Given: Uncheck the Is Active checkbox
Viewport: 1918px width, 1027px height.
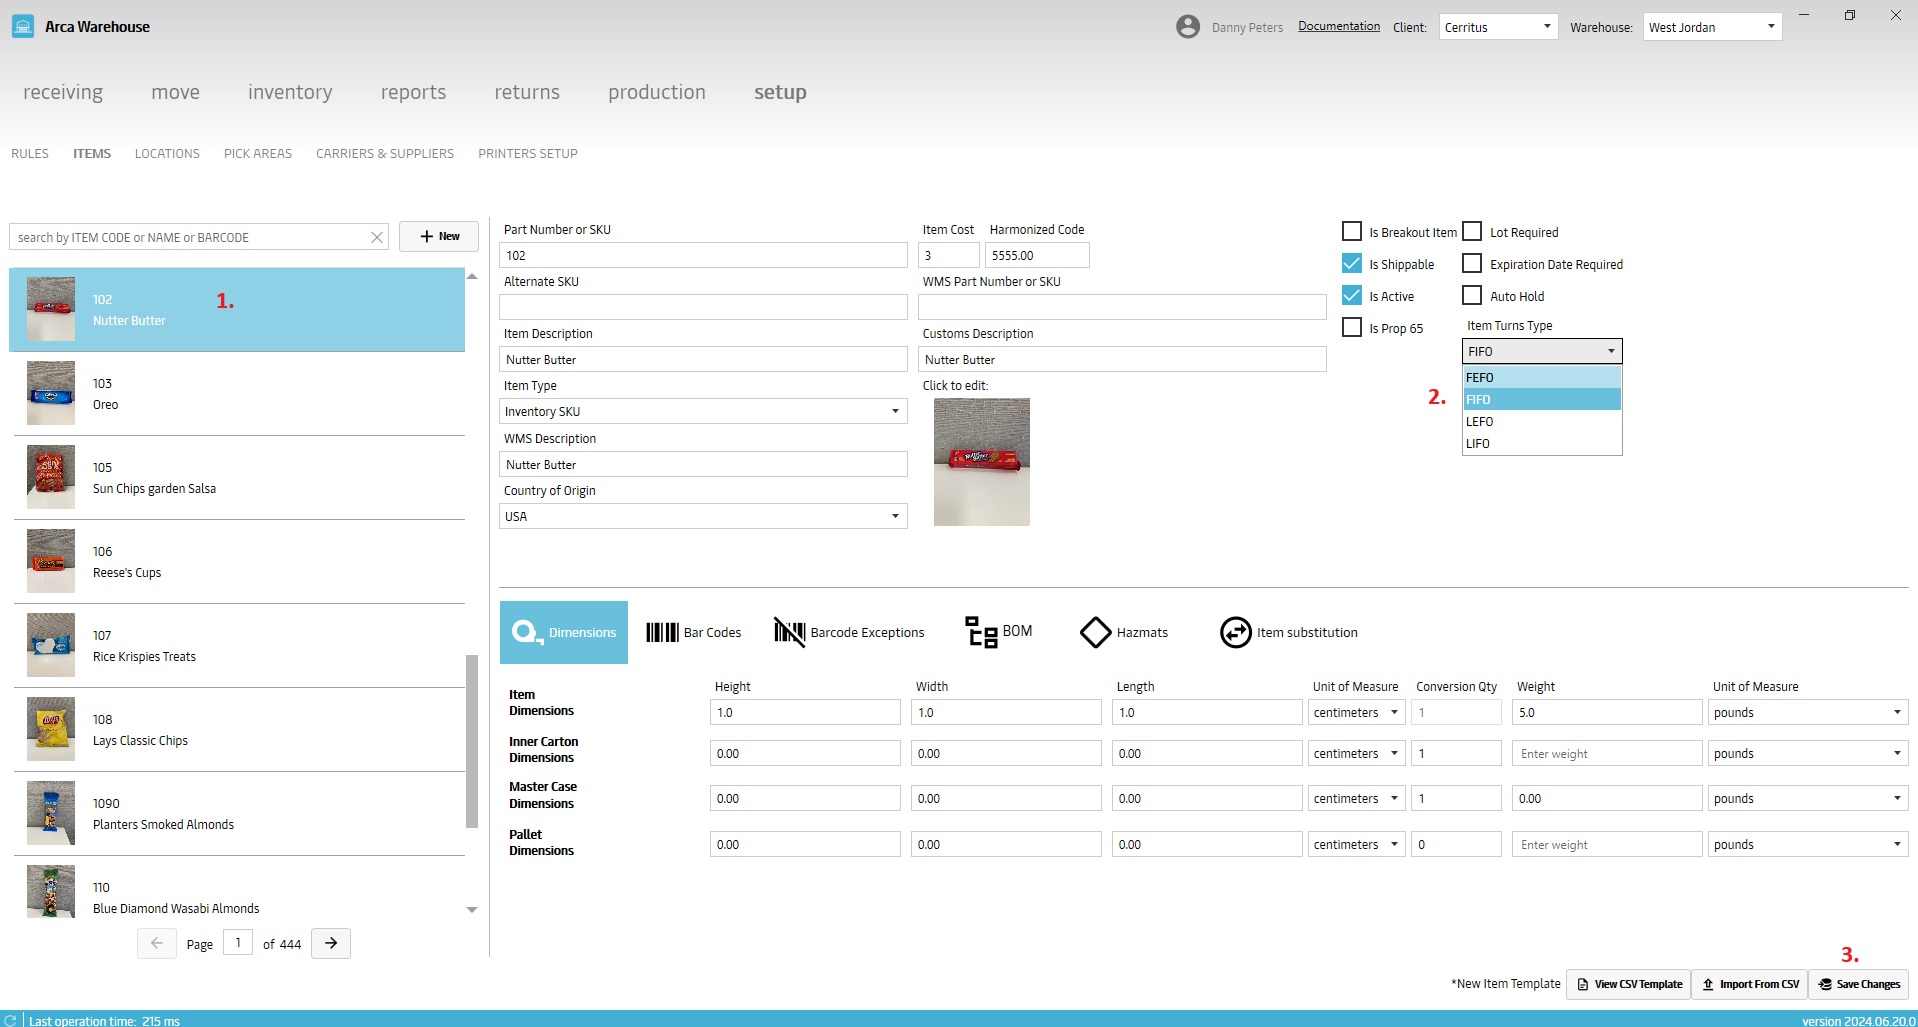Looking at the screenshot, I should point(1352,295).
